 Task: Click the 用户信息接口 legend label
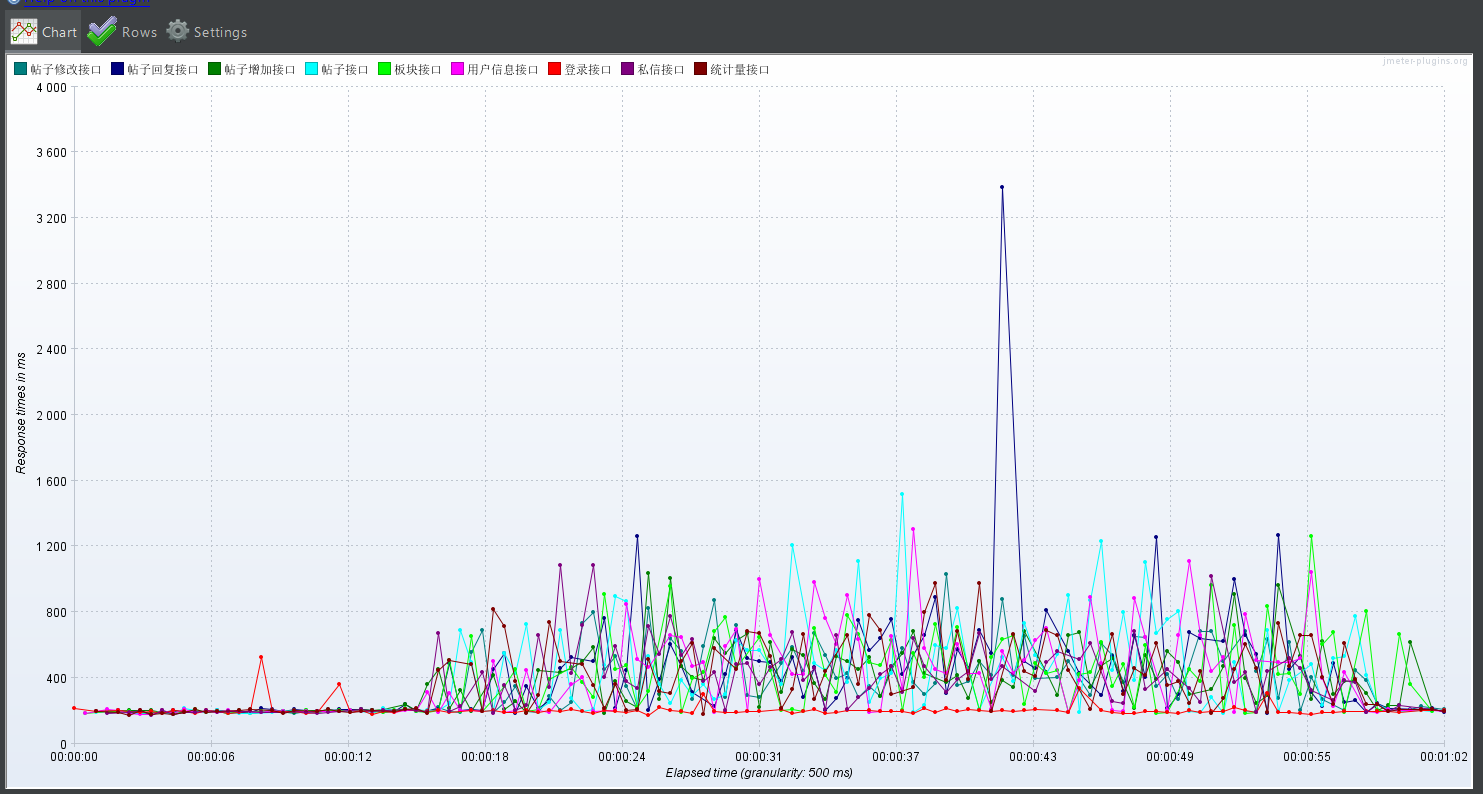tap(503, 70)
